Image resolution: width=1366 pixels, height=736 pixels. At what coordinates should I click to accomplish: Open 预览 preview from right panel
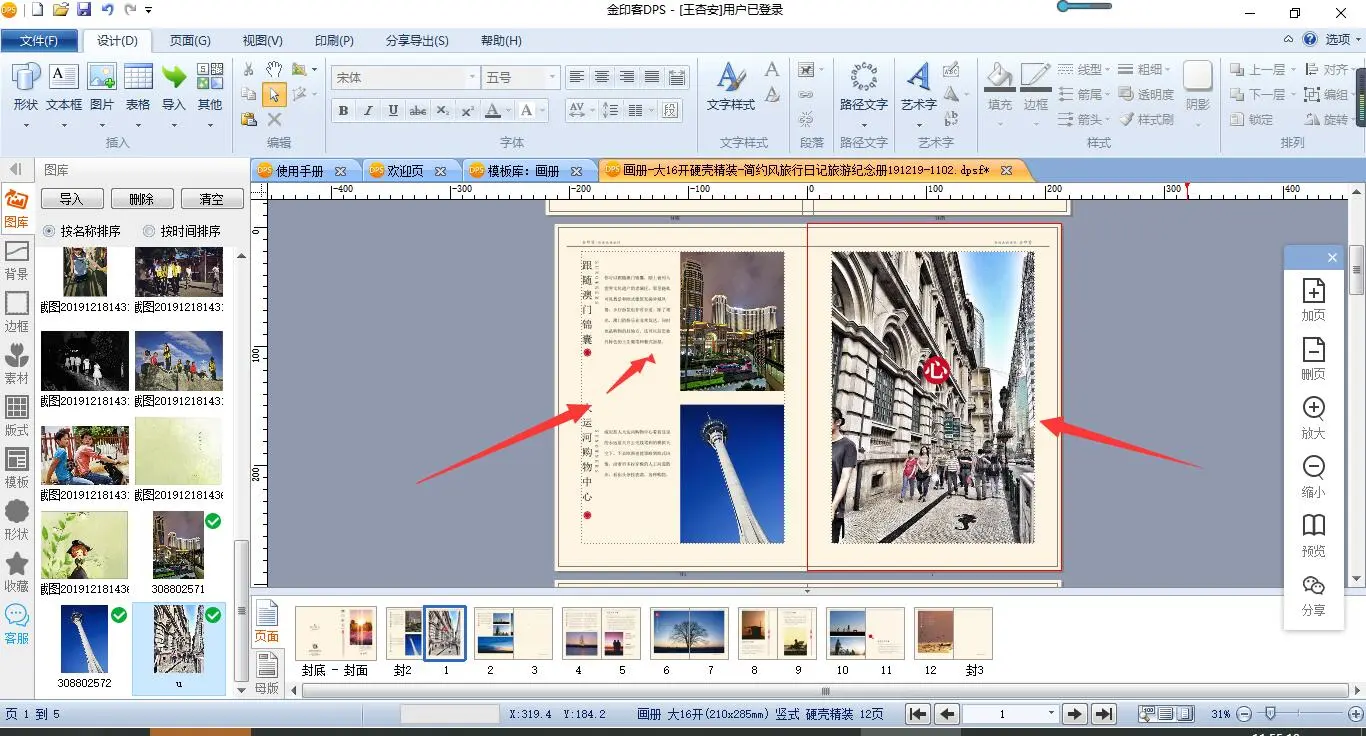coord(1313,527)
